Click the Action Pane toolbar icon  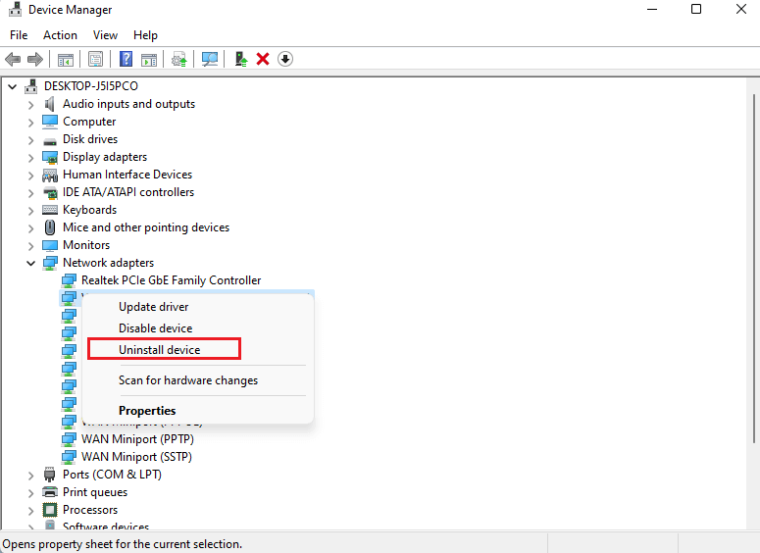click(149, 59)
